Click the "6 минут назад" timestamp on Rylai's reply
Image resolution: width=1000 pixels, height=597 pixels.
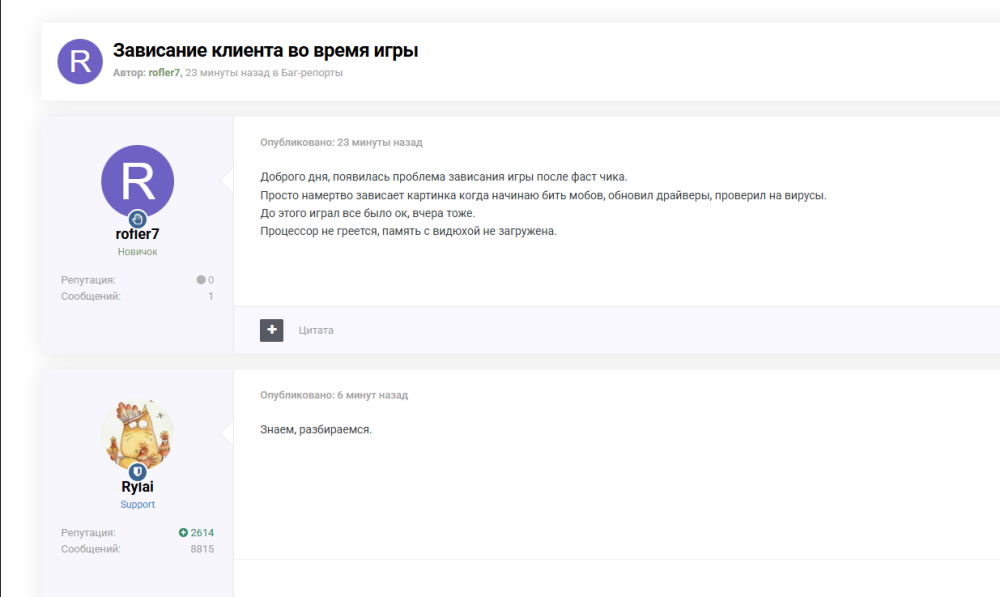click(x=376, y=394)
